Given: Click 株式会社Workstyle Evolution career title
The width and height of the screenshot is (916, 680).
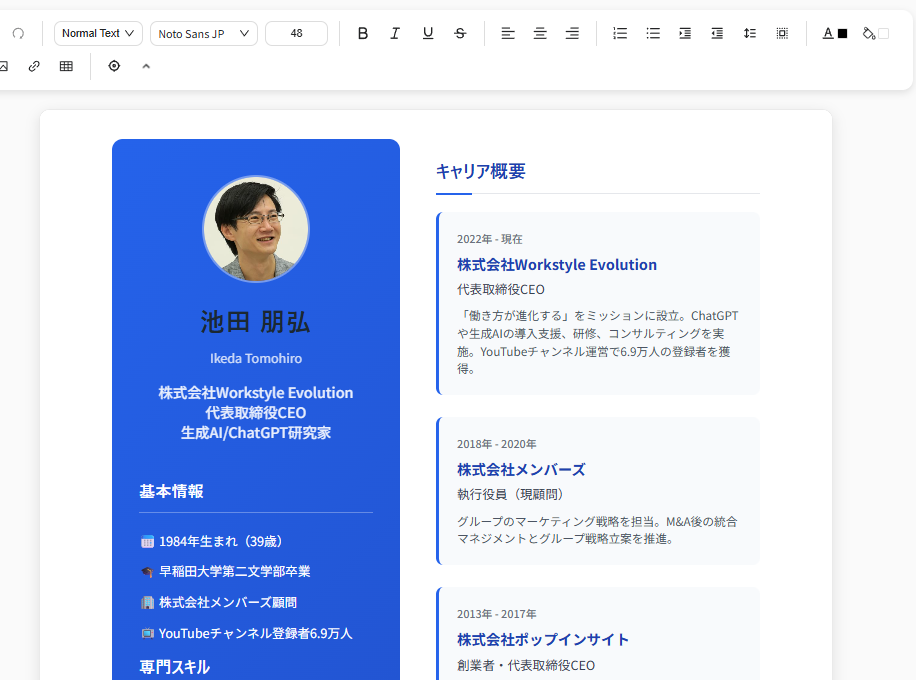Looking at the screenshot, I should (557, 265).
